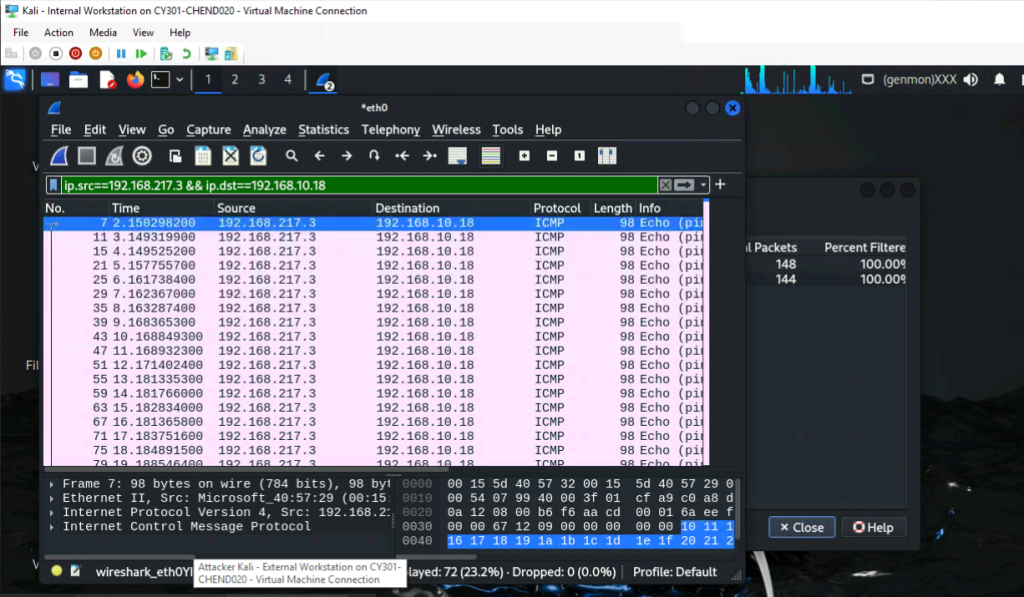Open Firefox from Kali panel
This screenshot has width=1024, height=597.
(135, 80)
